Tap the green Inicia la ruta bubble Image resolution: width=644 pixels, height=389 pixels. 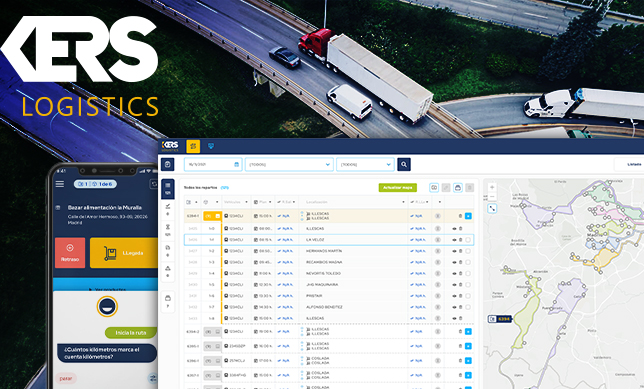[131, 333]
